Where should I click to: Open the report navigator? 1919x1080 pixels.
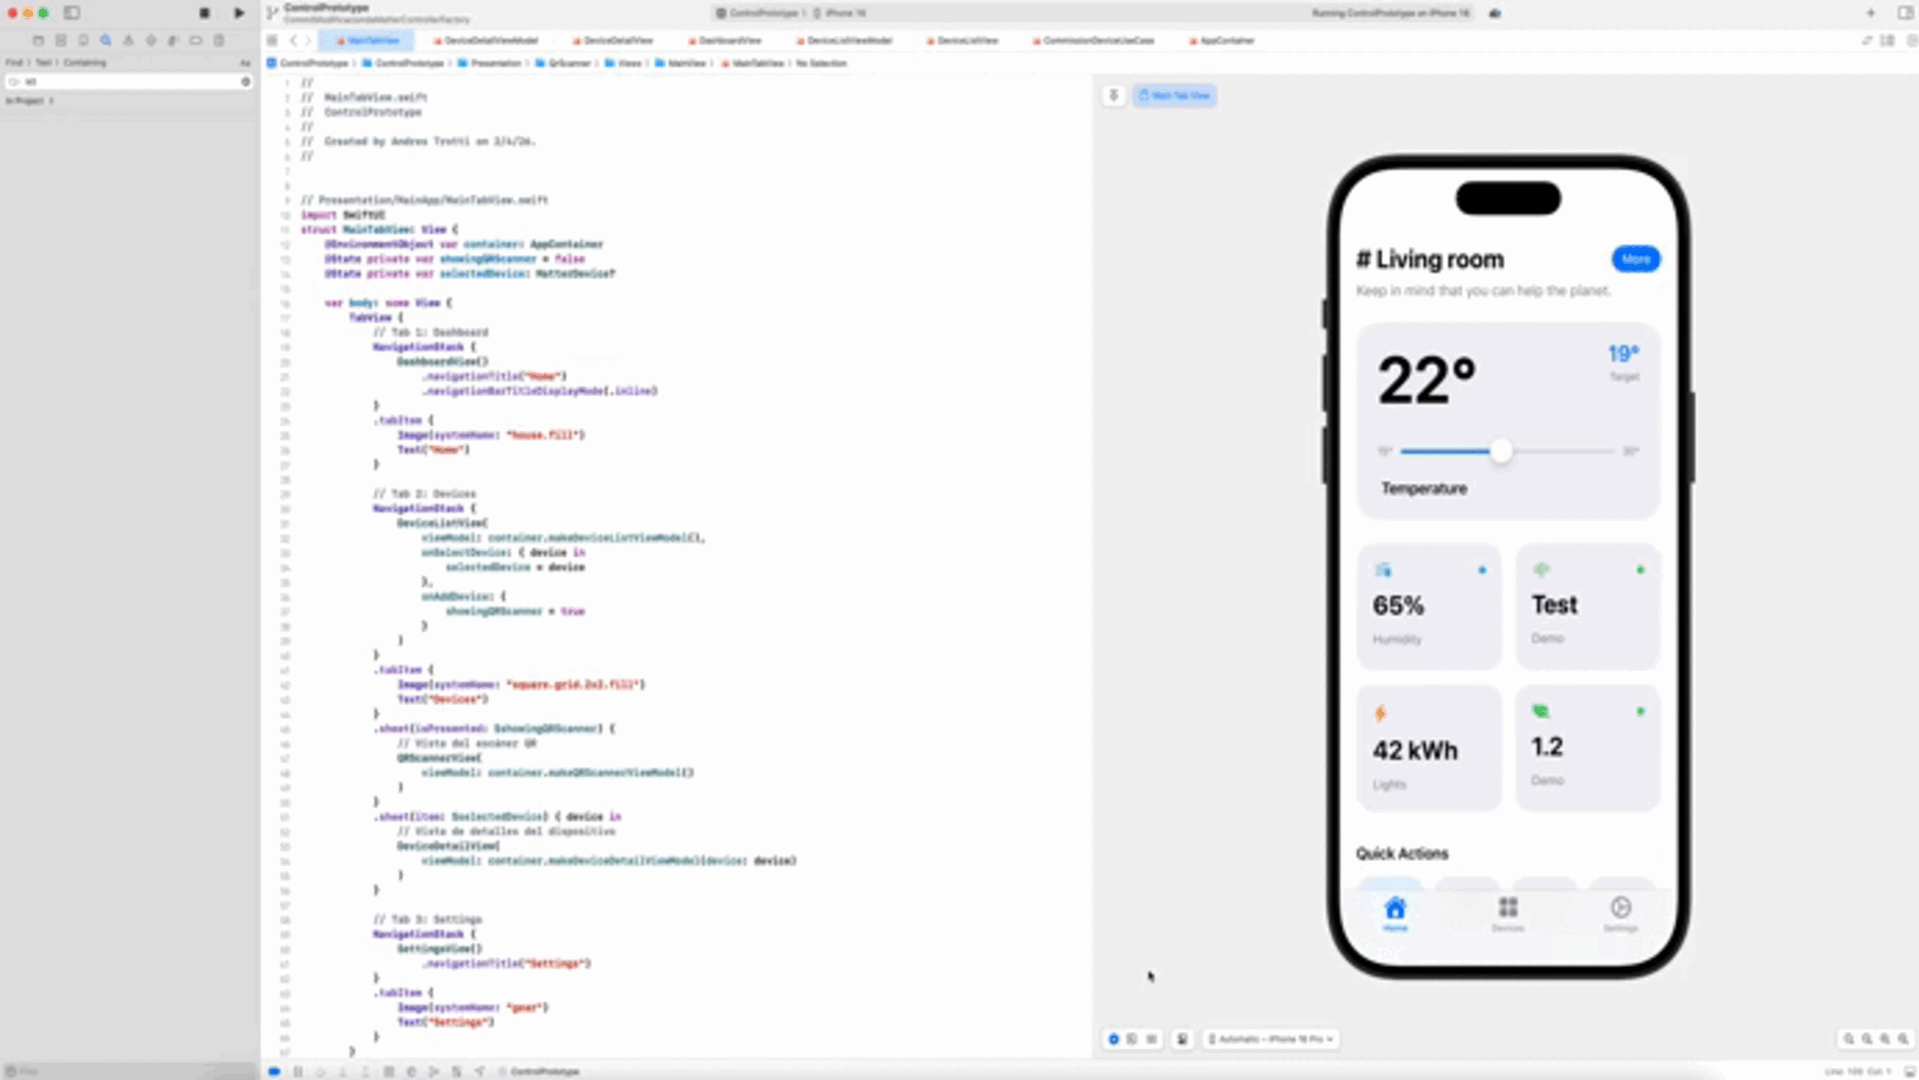coord(219,41)
